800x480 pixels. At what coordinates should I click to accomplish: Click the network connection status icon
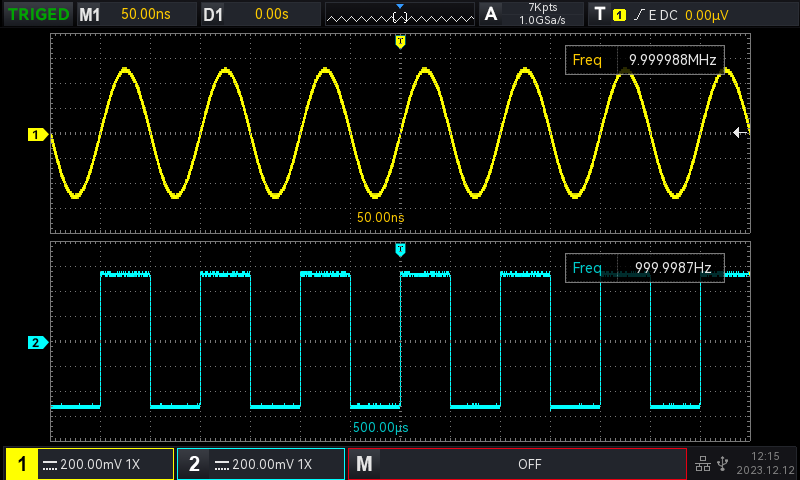tap(703, 464)
